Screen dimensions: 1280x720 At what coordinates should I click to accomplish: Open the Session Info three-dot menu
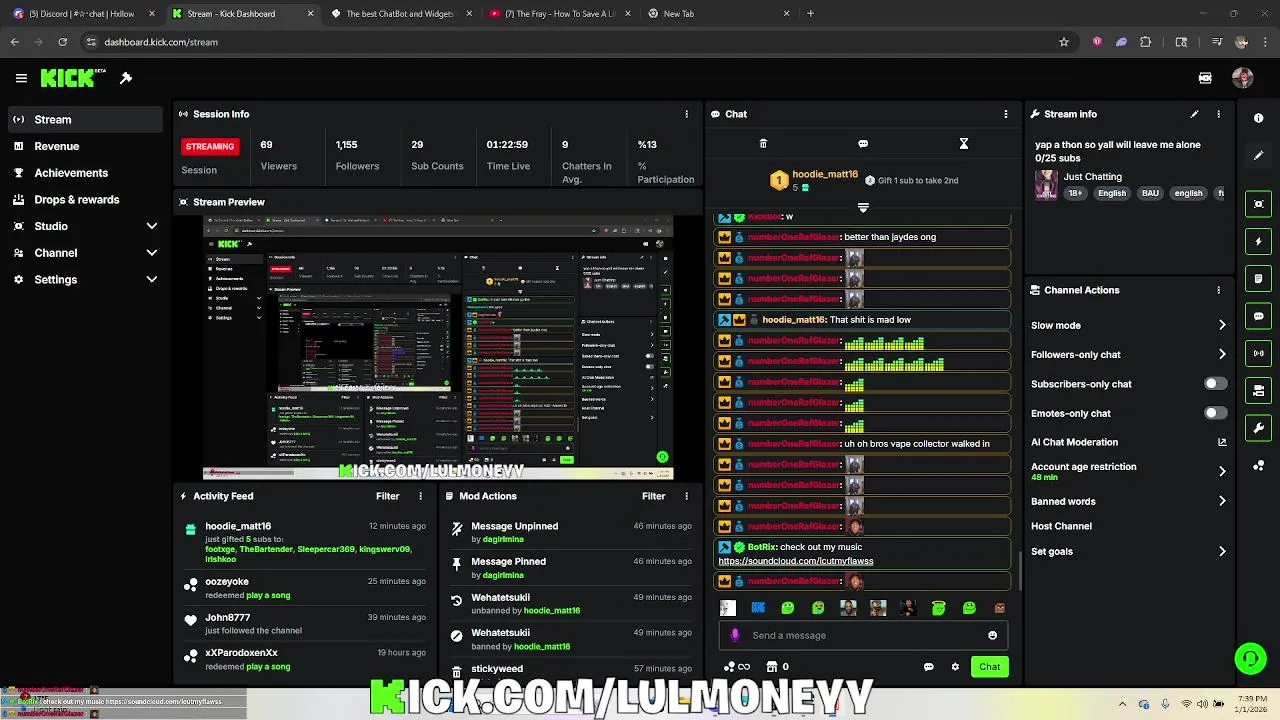[x=686, y=114]
